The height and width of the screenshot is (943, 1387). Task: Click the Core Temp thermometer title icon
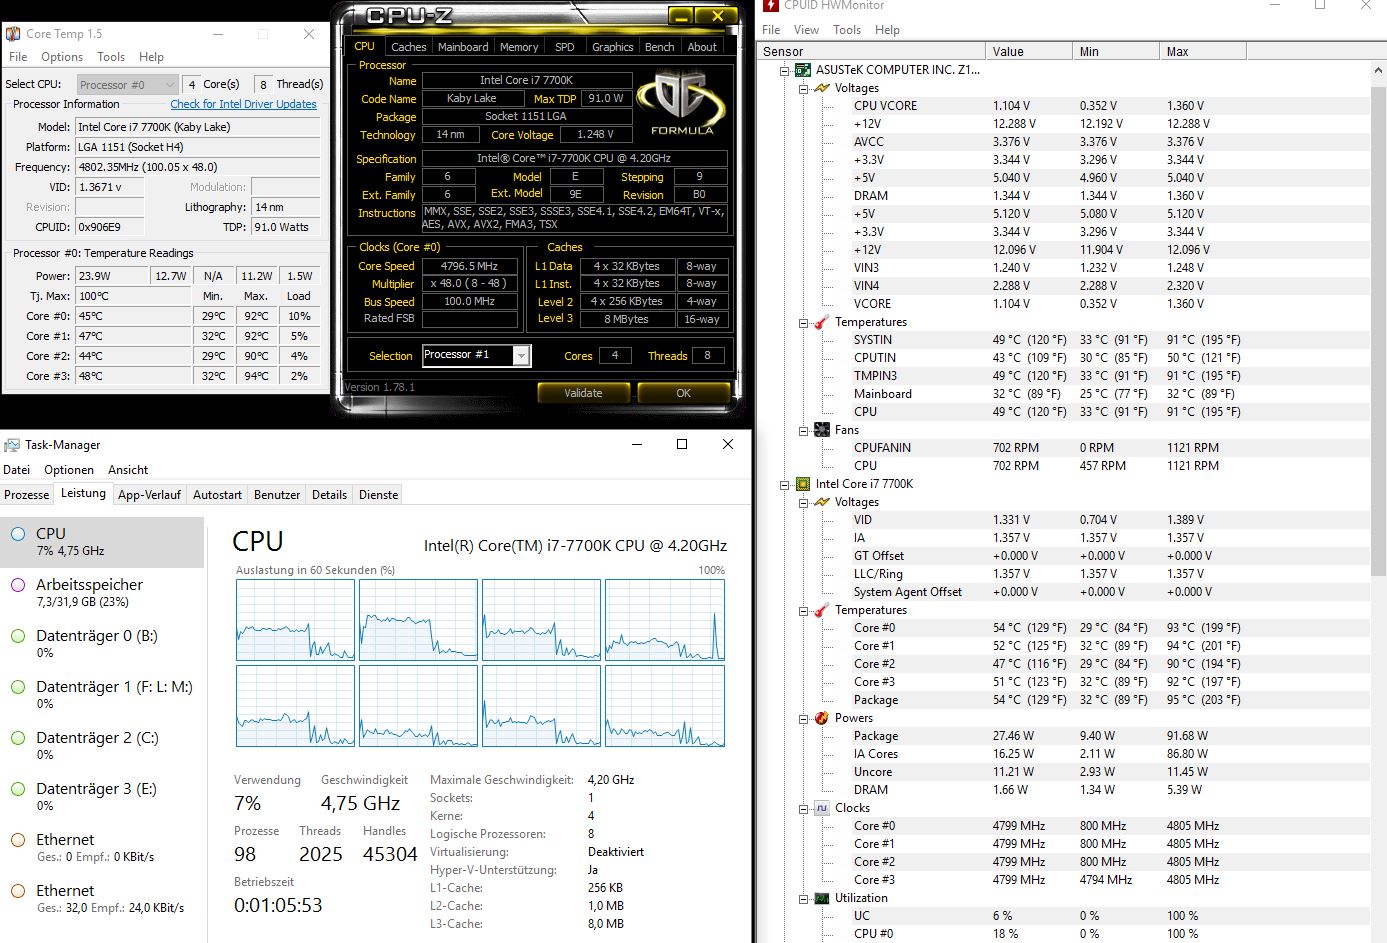13,33
